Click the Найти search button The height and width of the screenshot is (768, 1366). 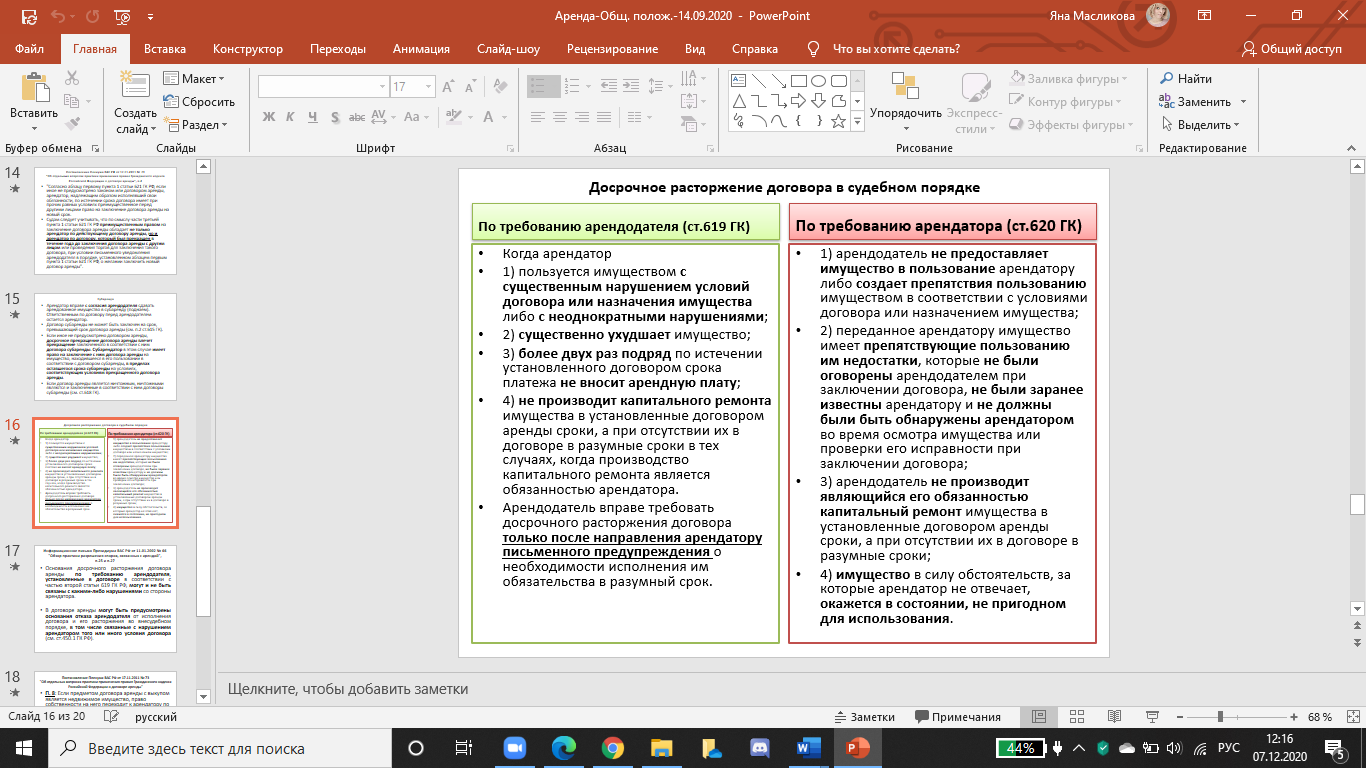1186,79
